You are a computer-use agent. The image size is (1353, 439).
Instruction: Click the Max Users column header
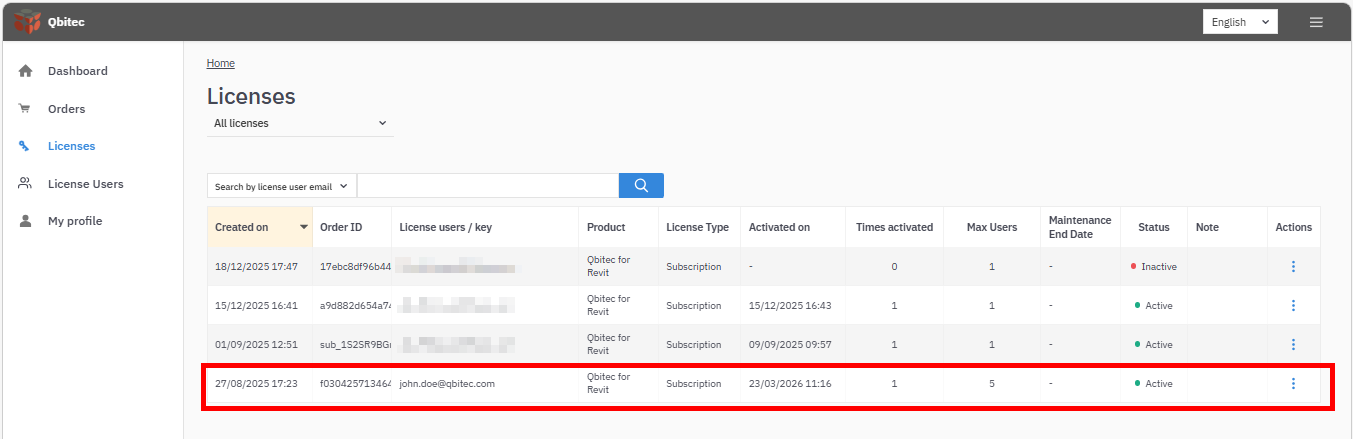coord(991,227)
